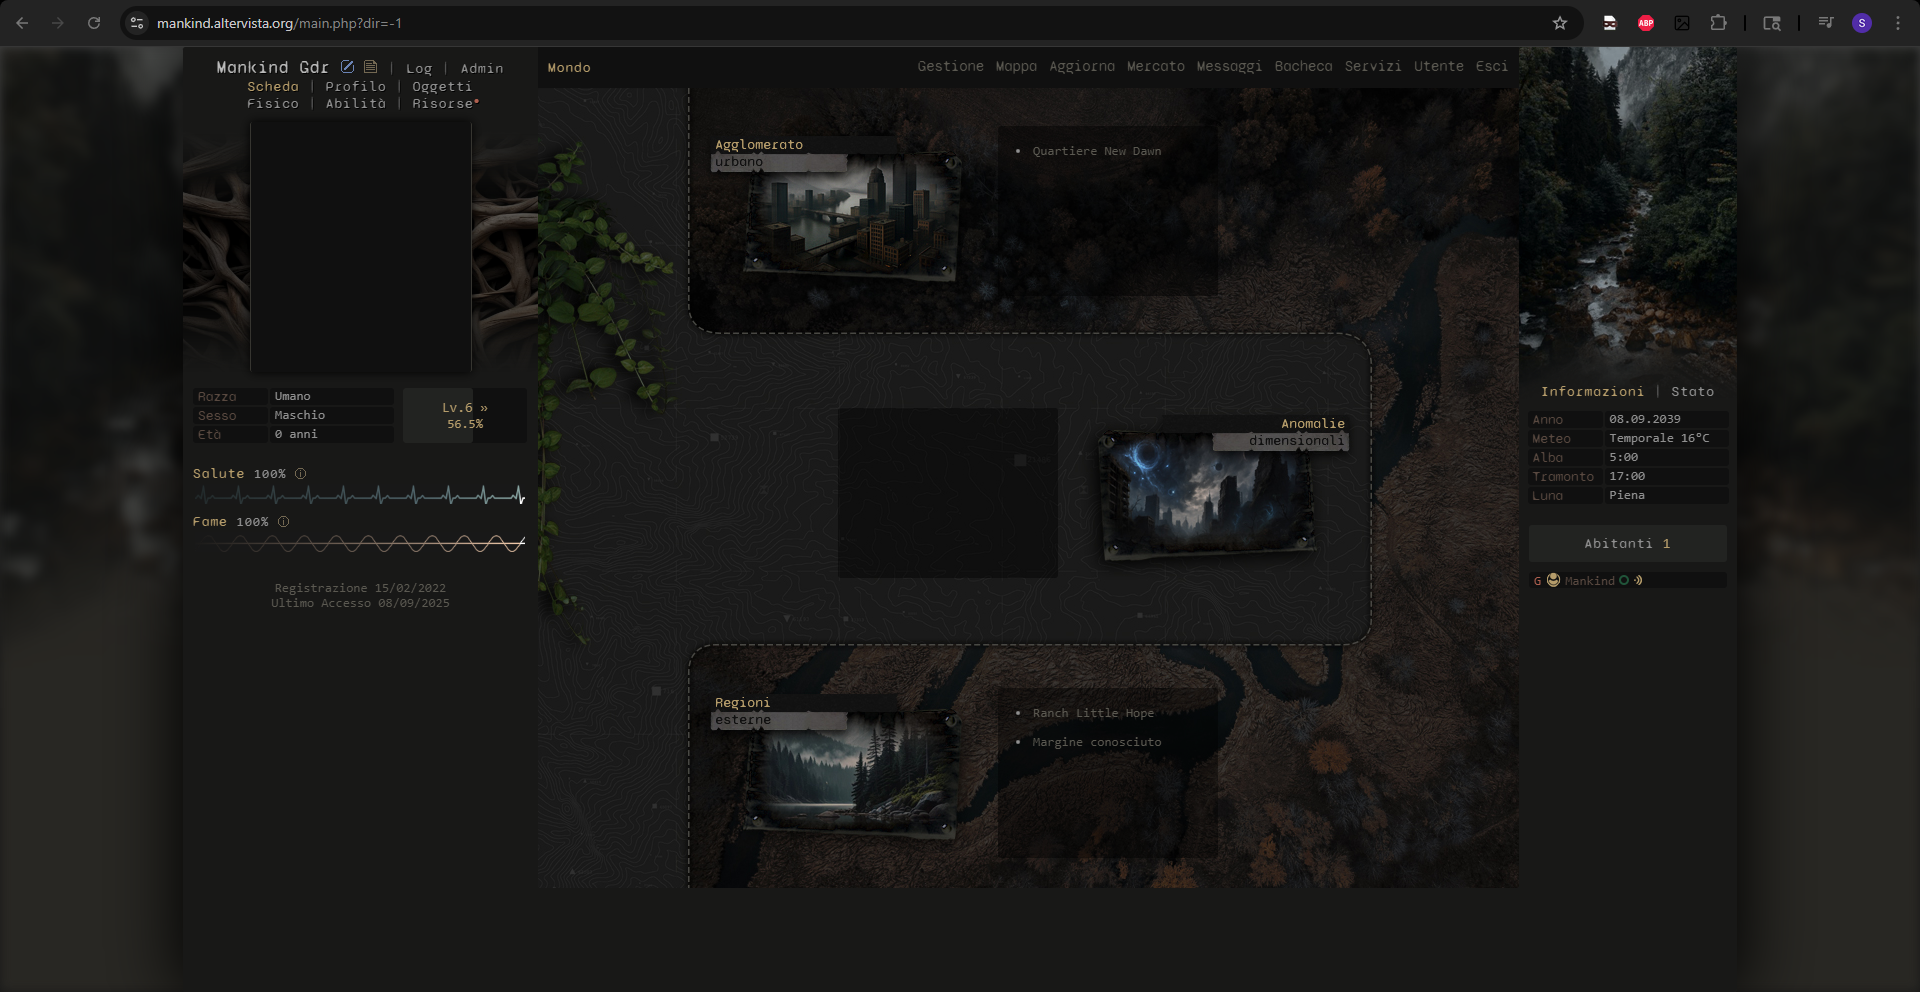Open the masked document extension icon
1920x992 pixels.
(x=1610, y=23)
